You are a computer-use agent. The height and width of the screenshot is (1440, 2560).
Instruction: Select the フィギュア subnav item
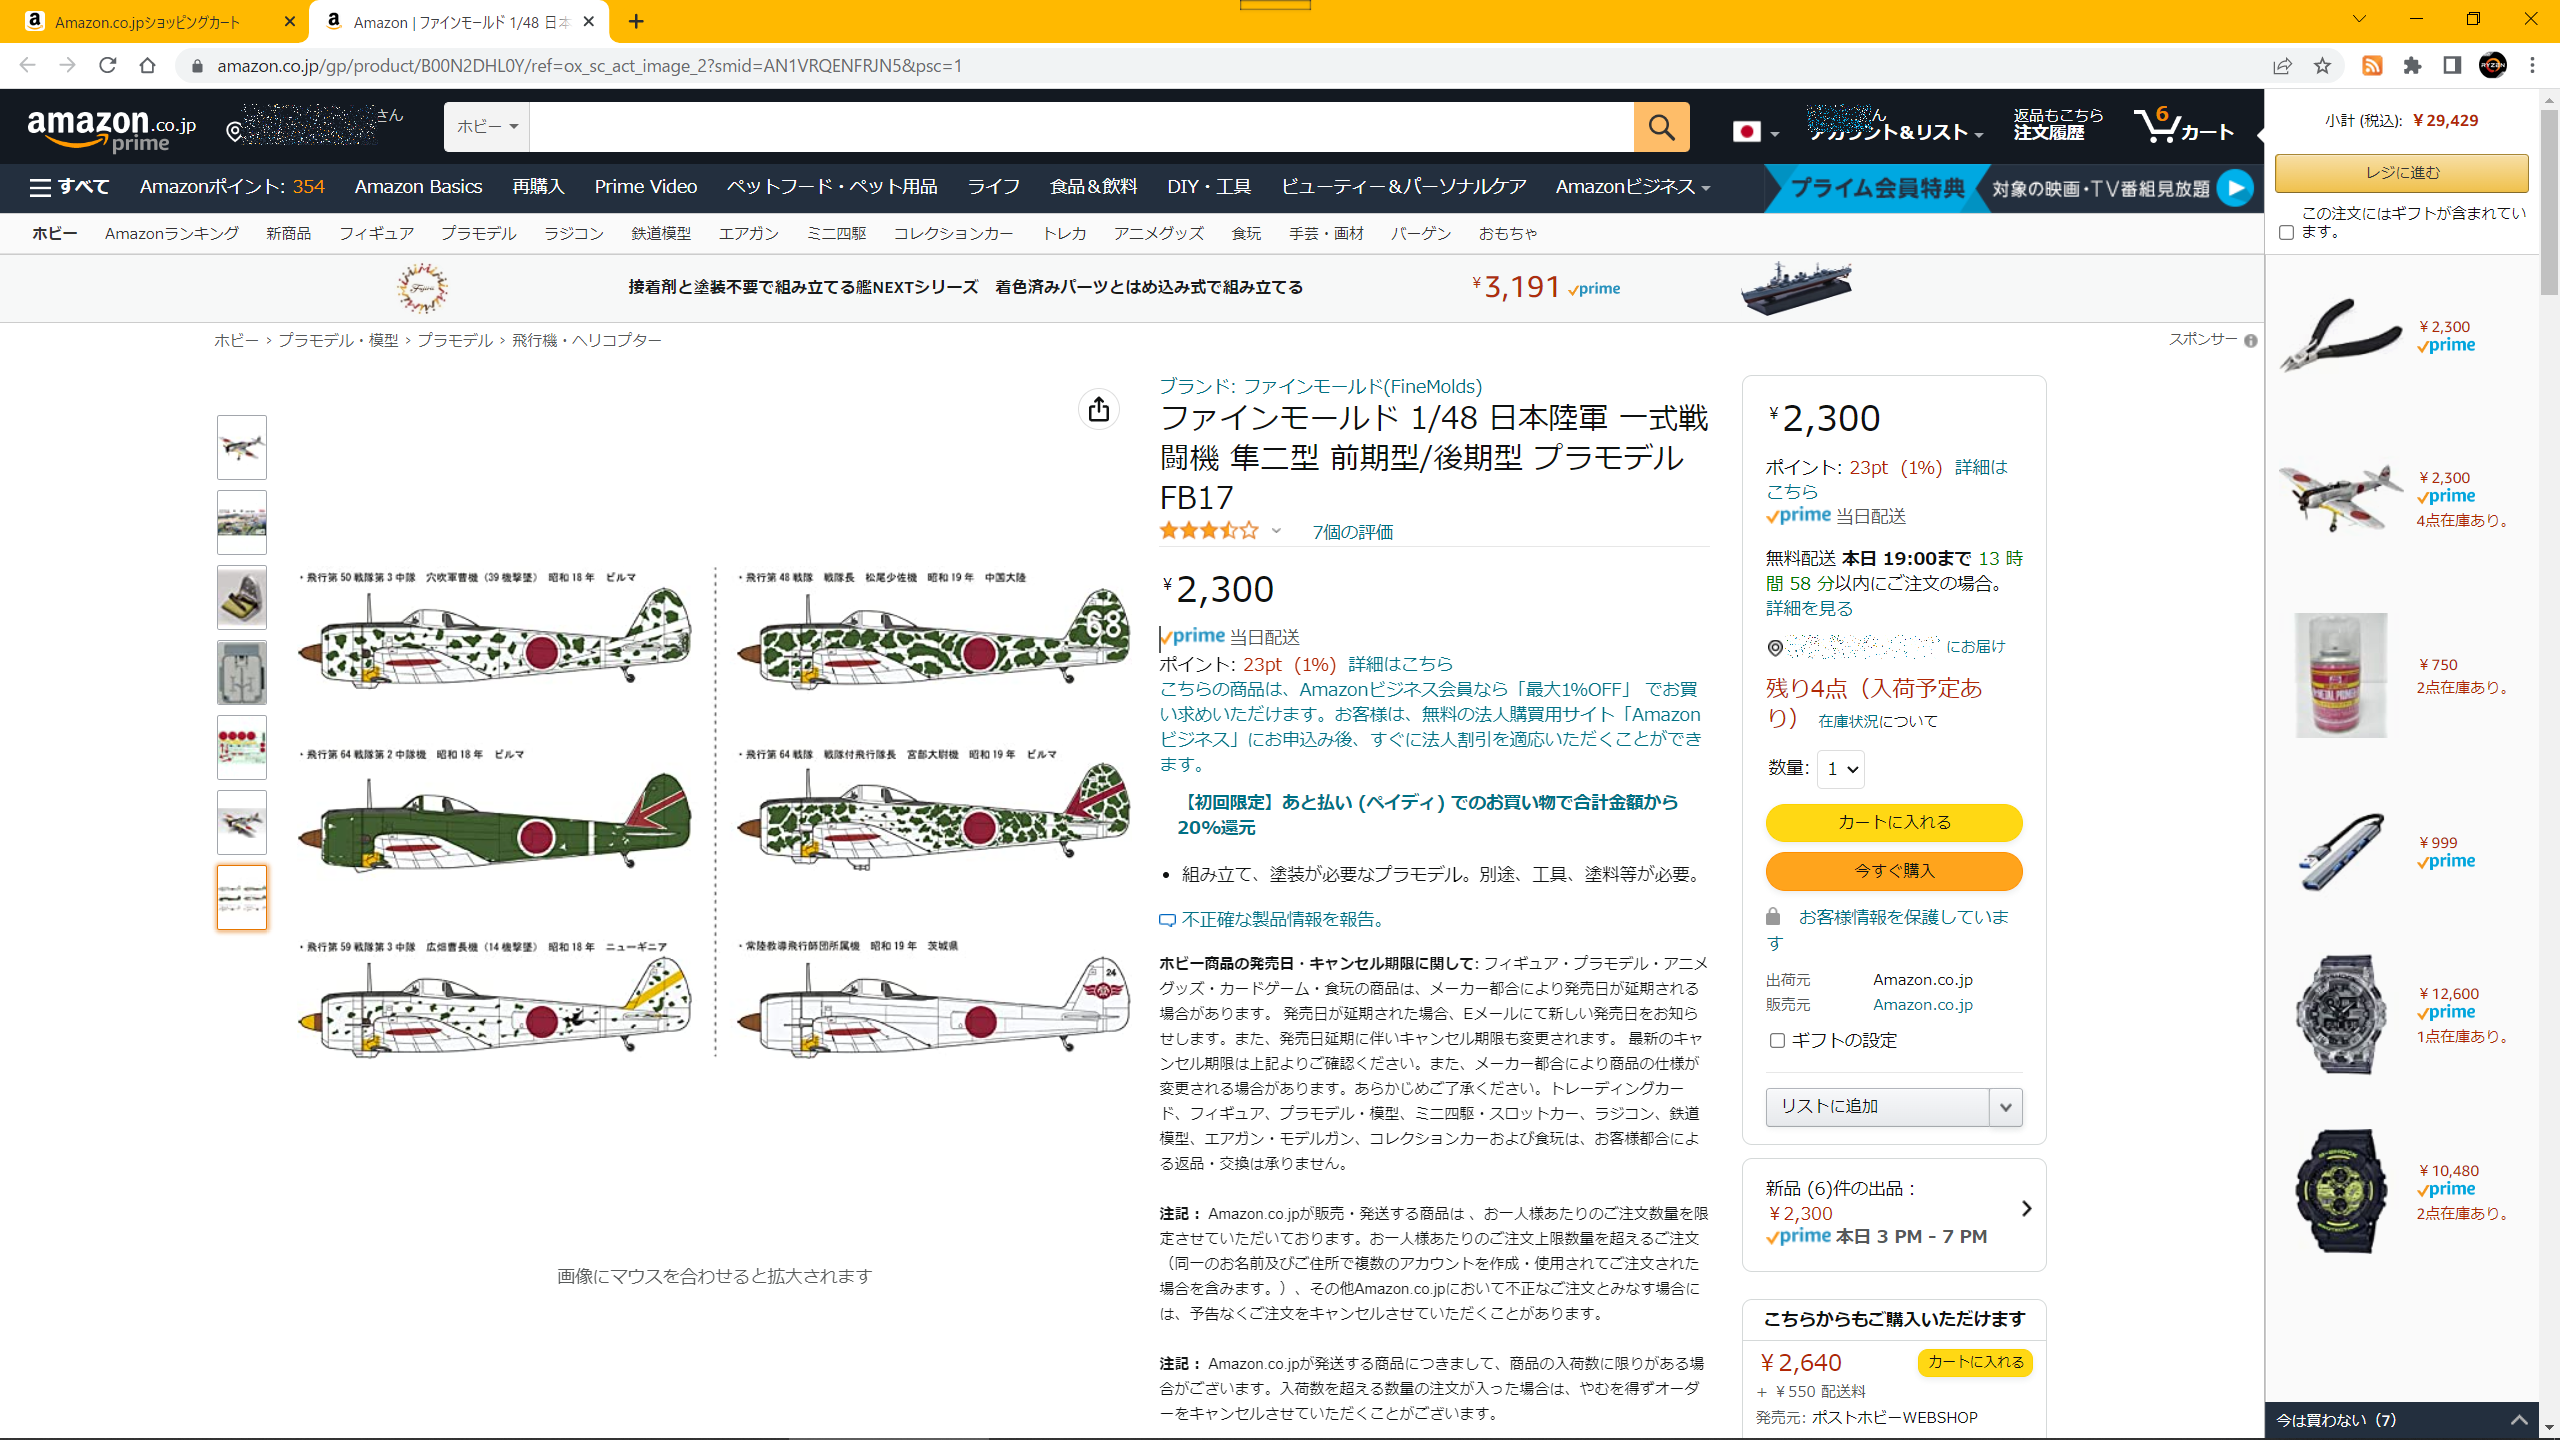pos(376,234)
